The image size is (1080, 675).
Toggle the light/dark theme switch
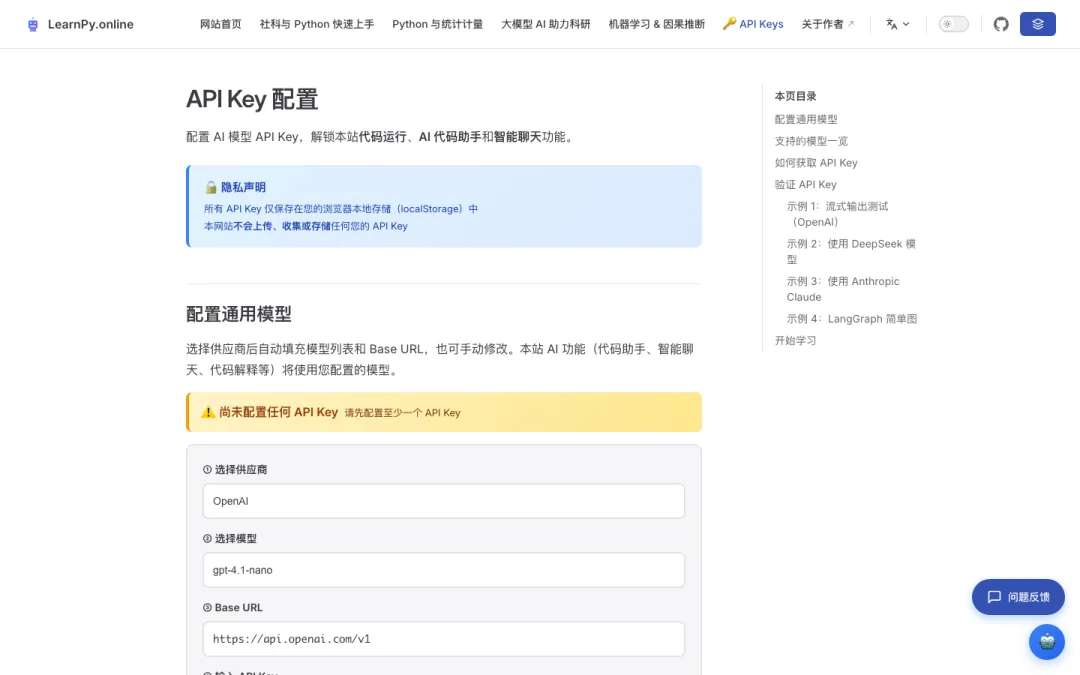pos(953,24)
